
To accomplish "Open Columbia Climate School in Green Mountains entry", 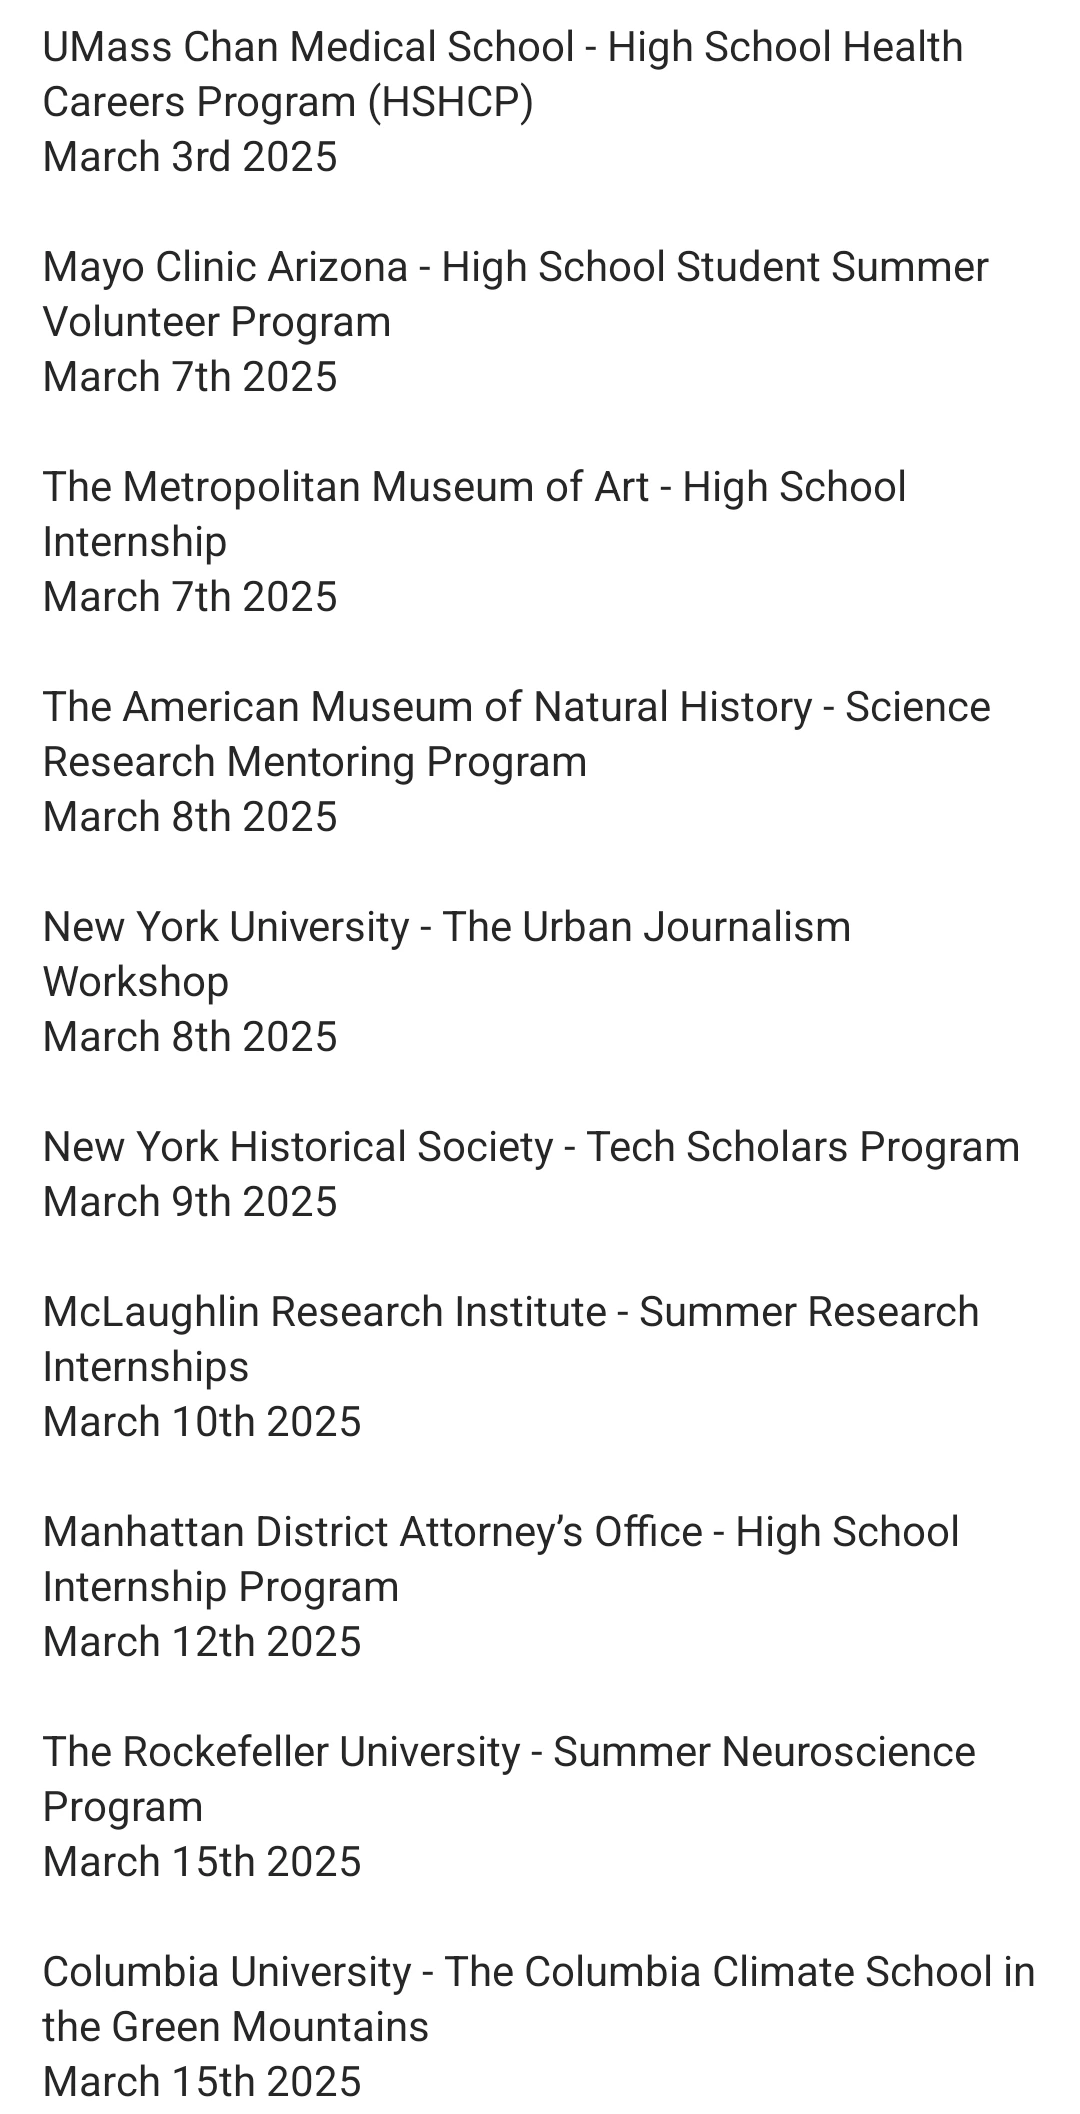I will point(539,1999).
